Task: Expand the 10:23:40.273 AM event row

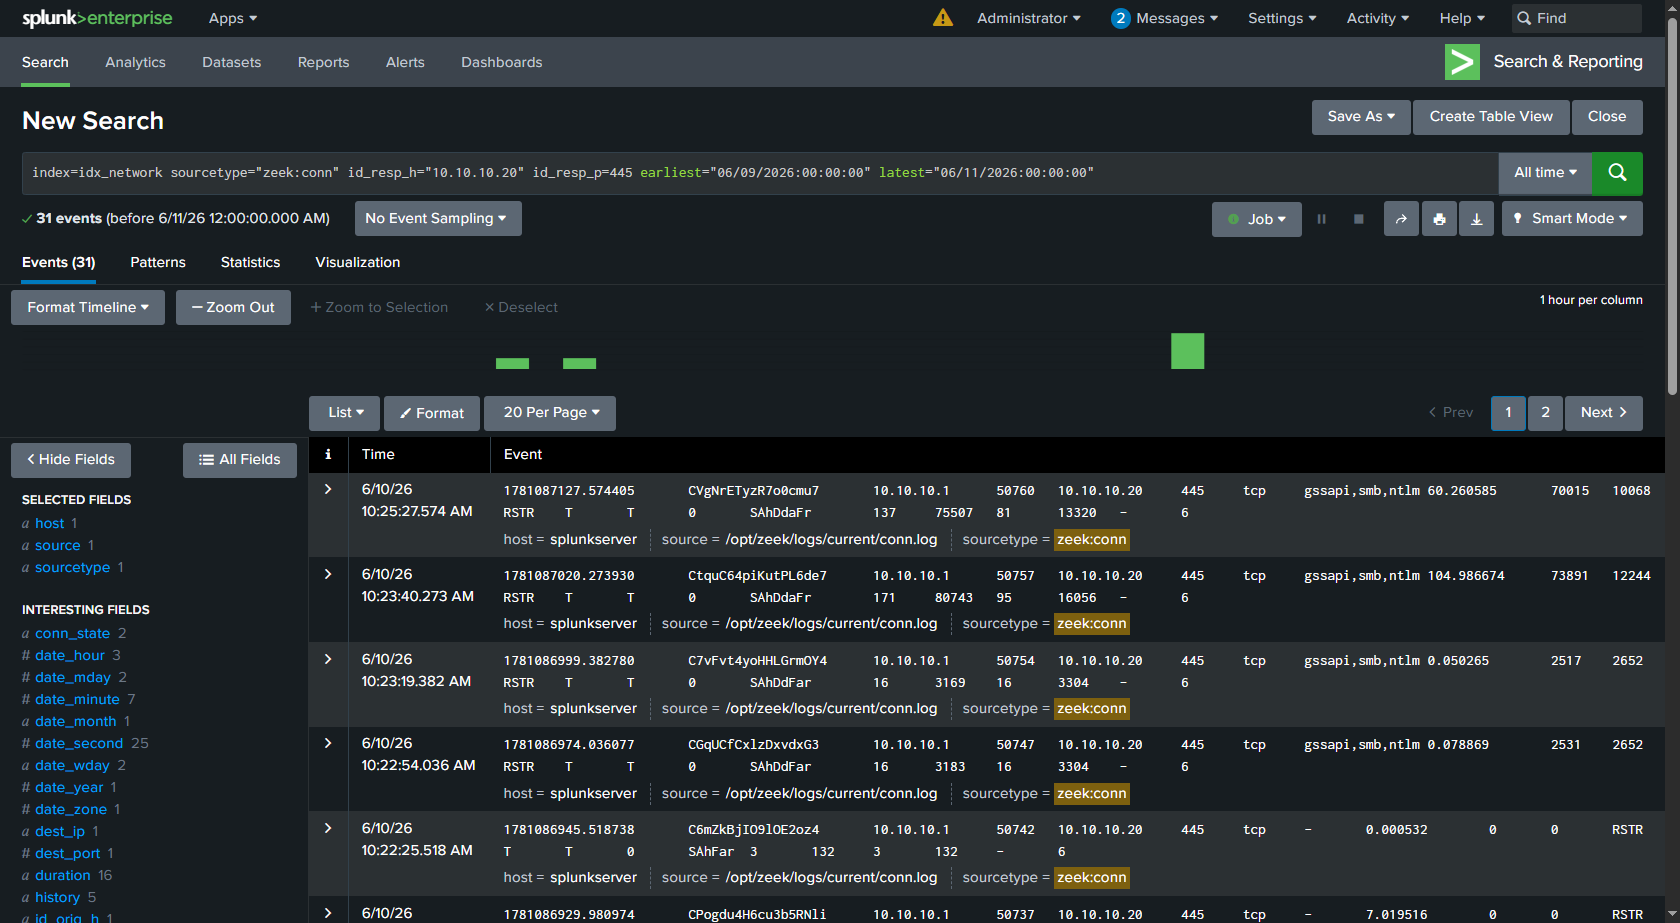Action: tap(328, 574)
